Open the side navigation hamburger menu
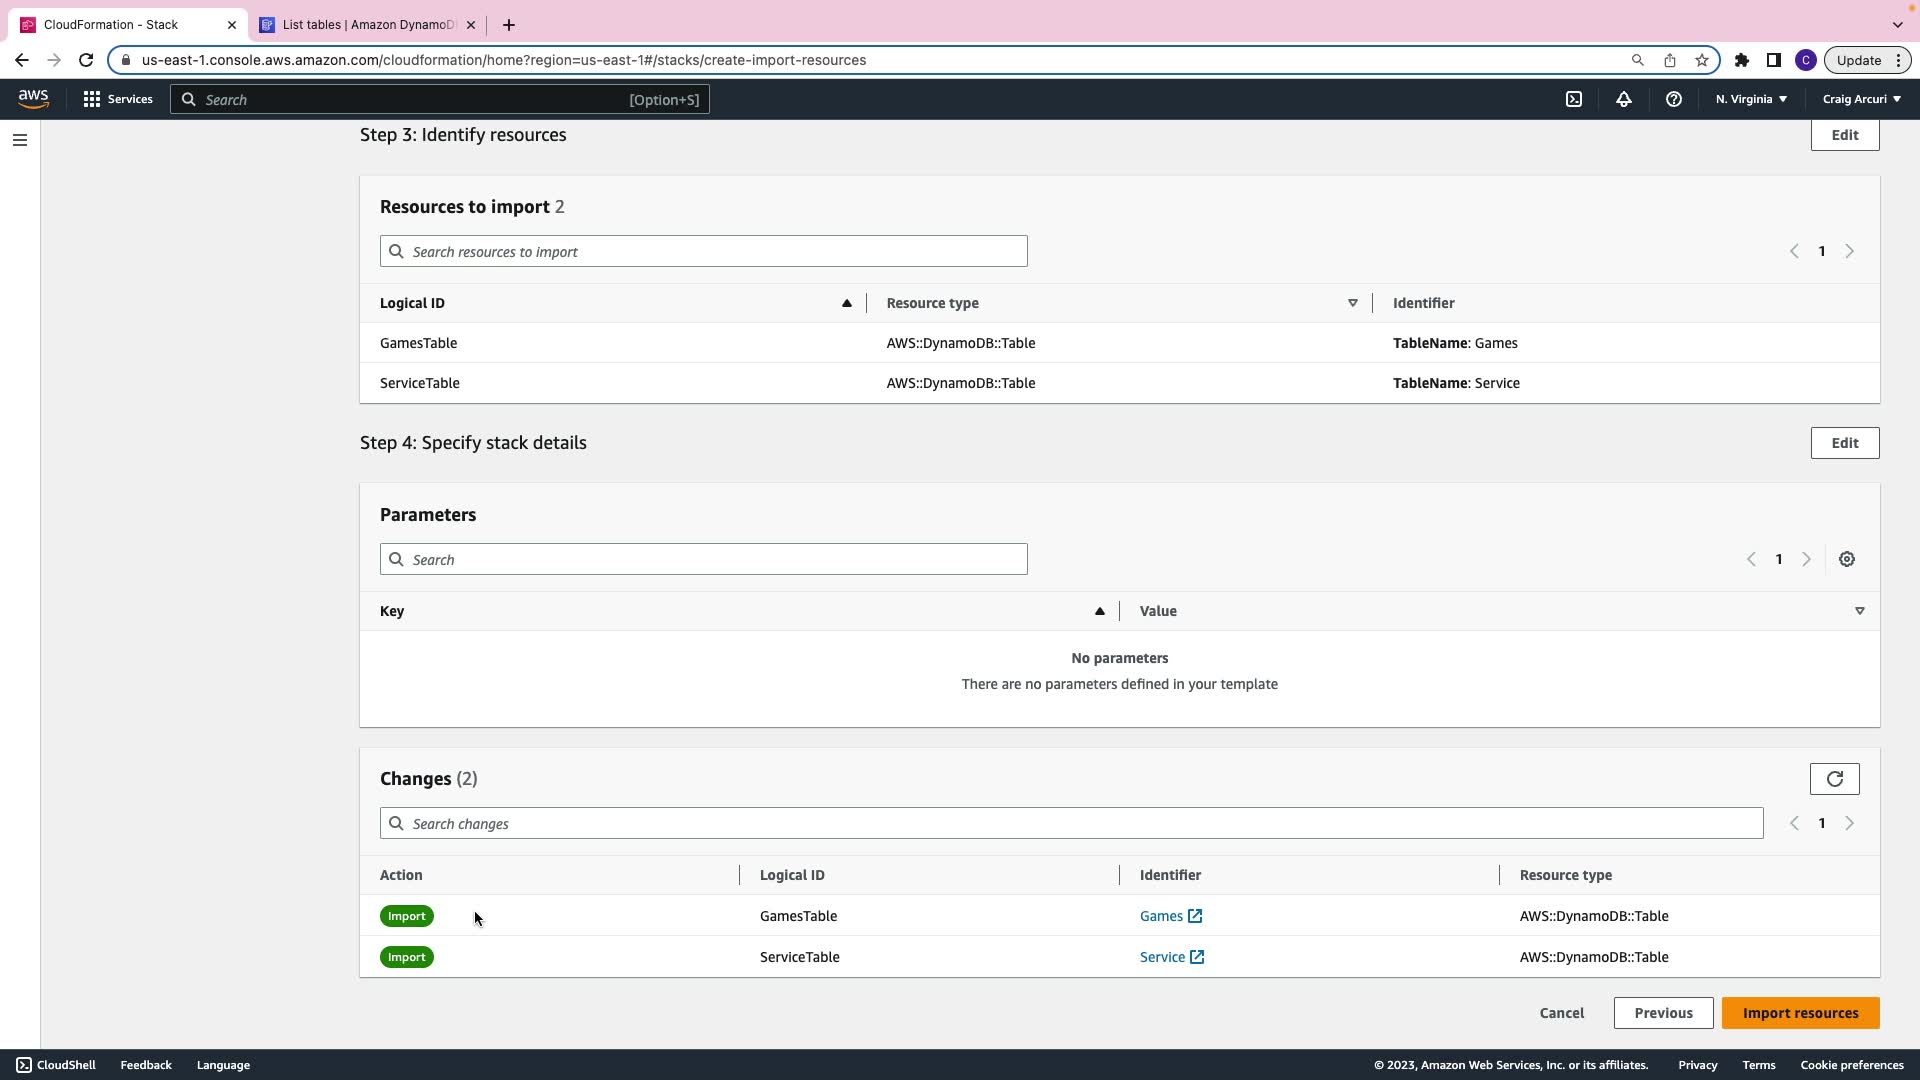The height and width of the screenshot is (1080, 1920). (19, 140)
